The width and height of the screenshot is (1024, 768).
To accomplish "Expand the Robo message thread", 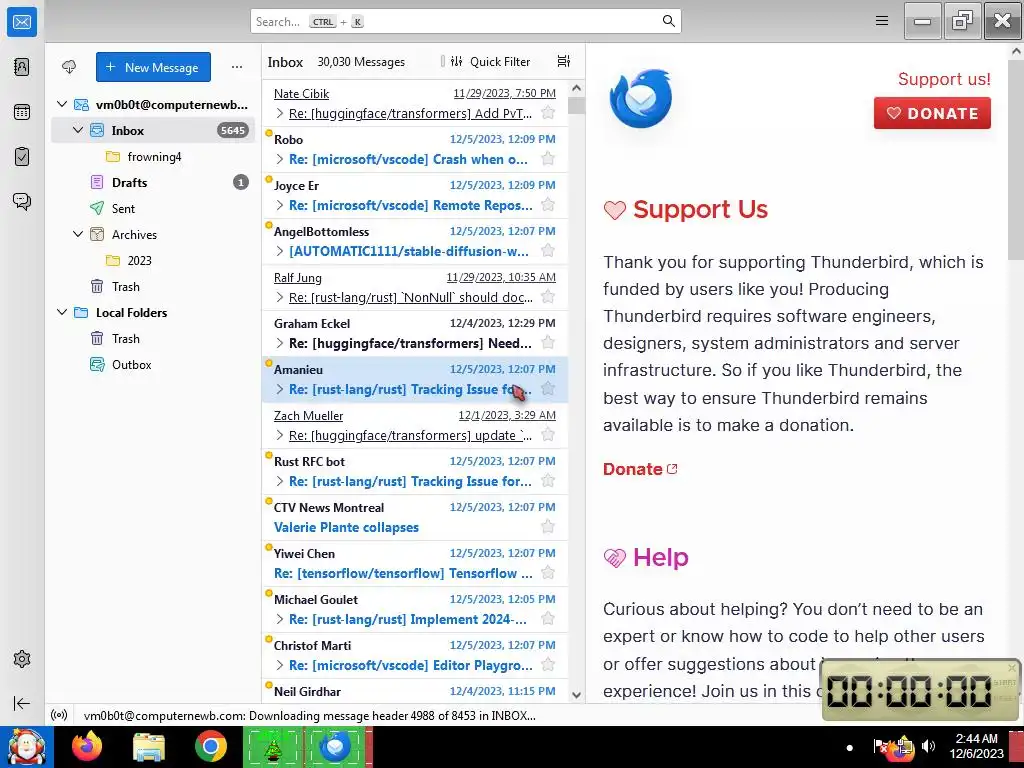I will tap(280, 159).
